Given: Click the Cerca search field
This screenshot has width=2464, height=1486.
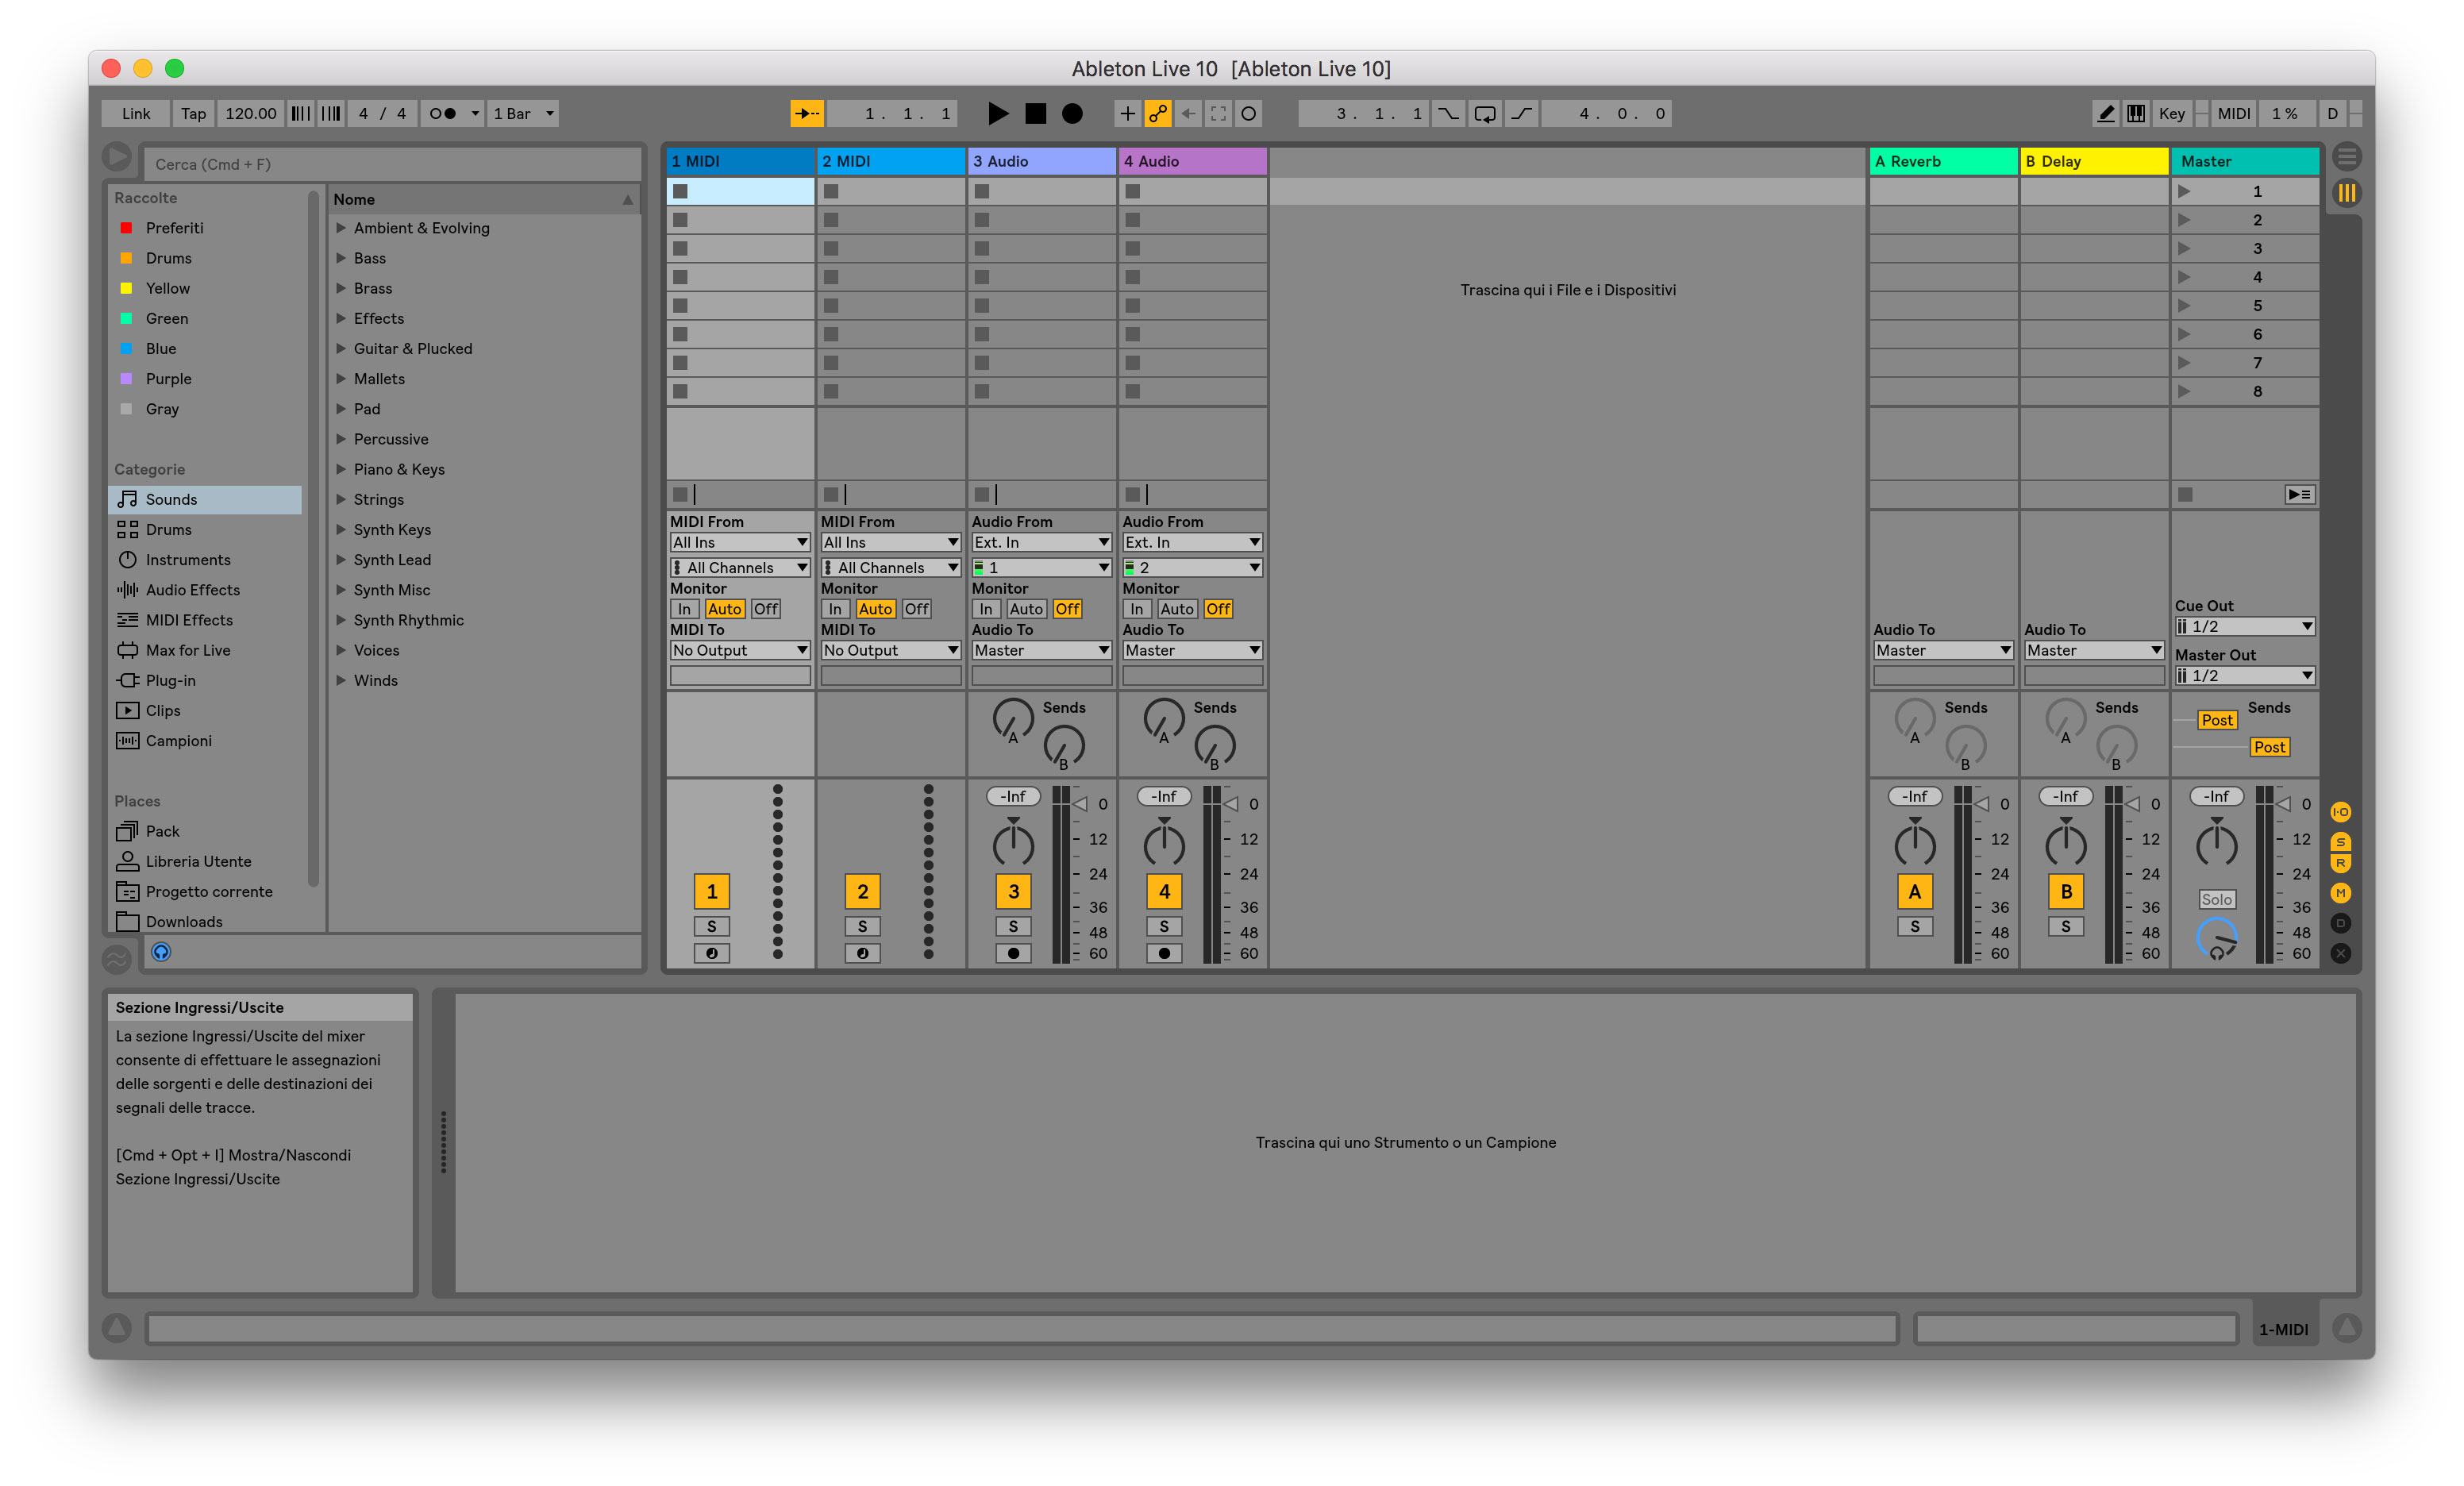Looking at the screenshot, I should 392,164.
